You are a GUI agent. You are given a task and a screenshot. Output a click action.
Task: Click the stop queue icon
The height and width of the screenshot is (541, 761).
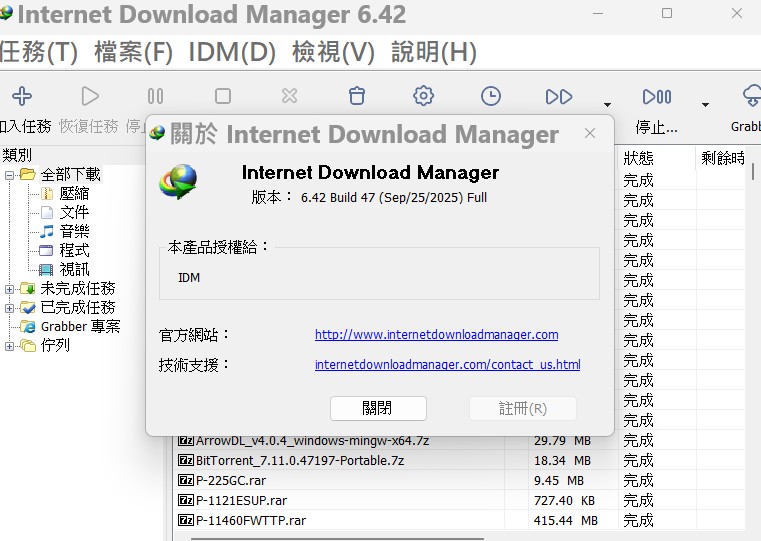[x=657, y=96]
